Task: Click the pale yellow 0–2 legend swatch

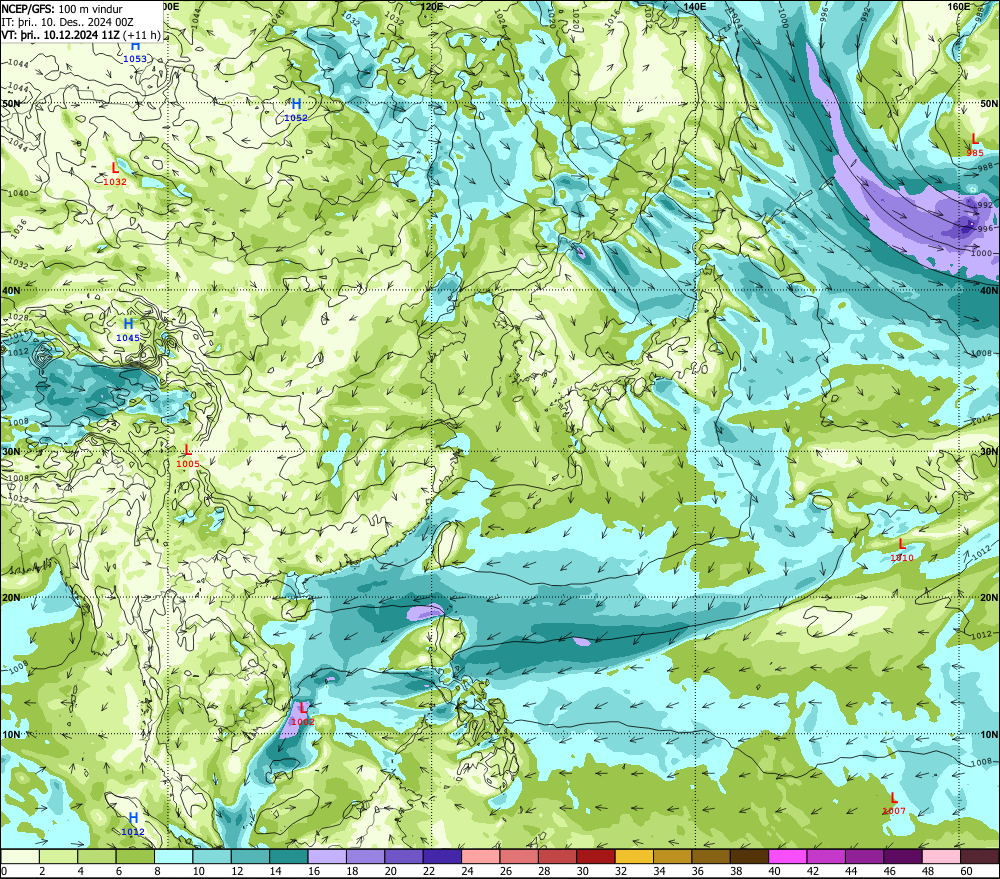Action: point(20,856)
